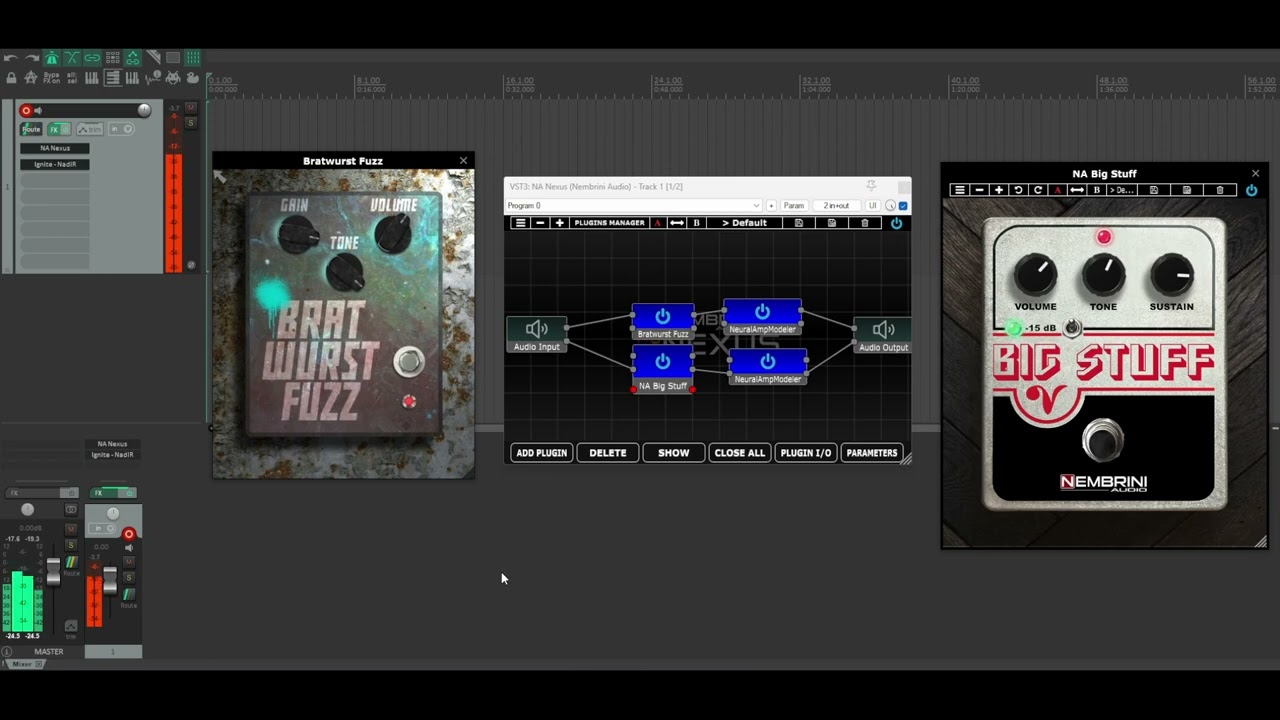
Task: Click the undo arrow in REAPER toolbar
Action: tap(11, 58)
